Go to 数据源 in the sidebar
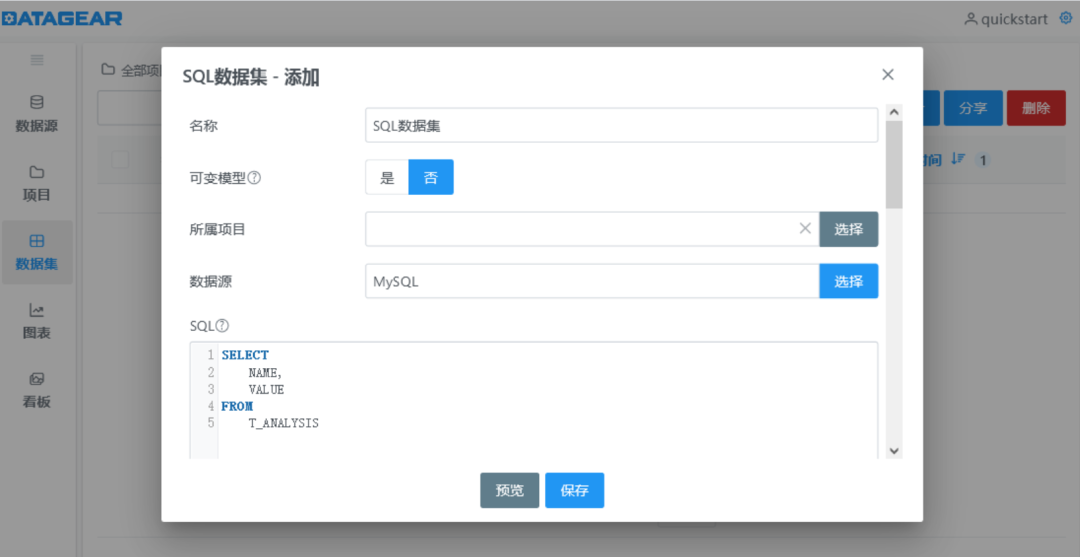This screenshot has height=557, width=1080. (x=37, y=113)
